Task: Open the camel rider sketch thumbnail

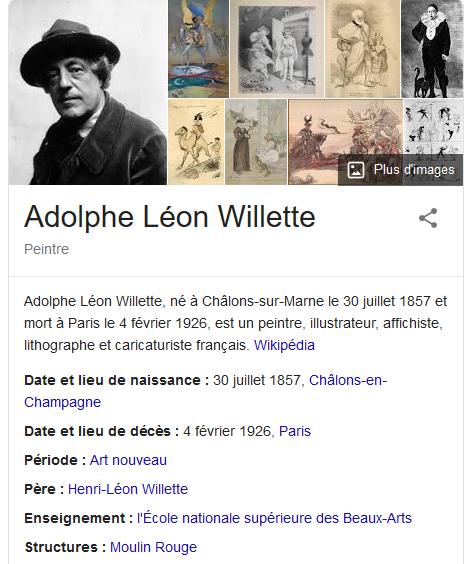Action: click(x=196, y=142)
